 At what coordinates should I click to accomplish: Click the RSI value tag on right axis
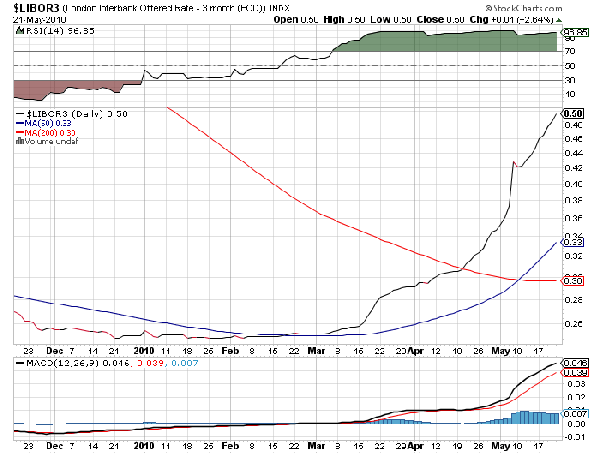[573, 32]
